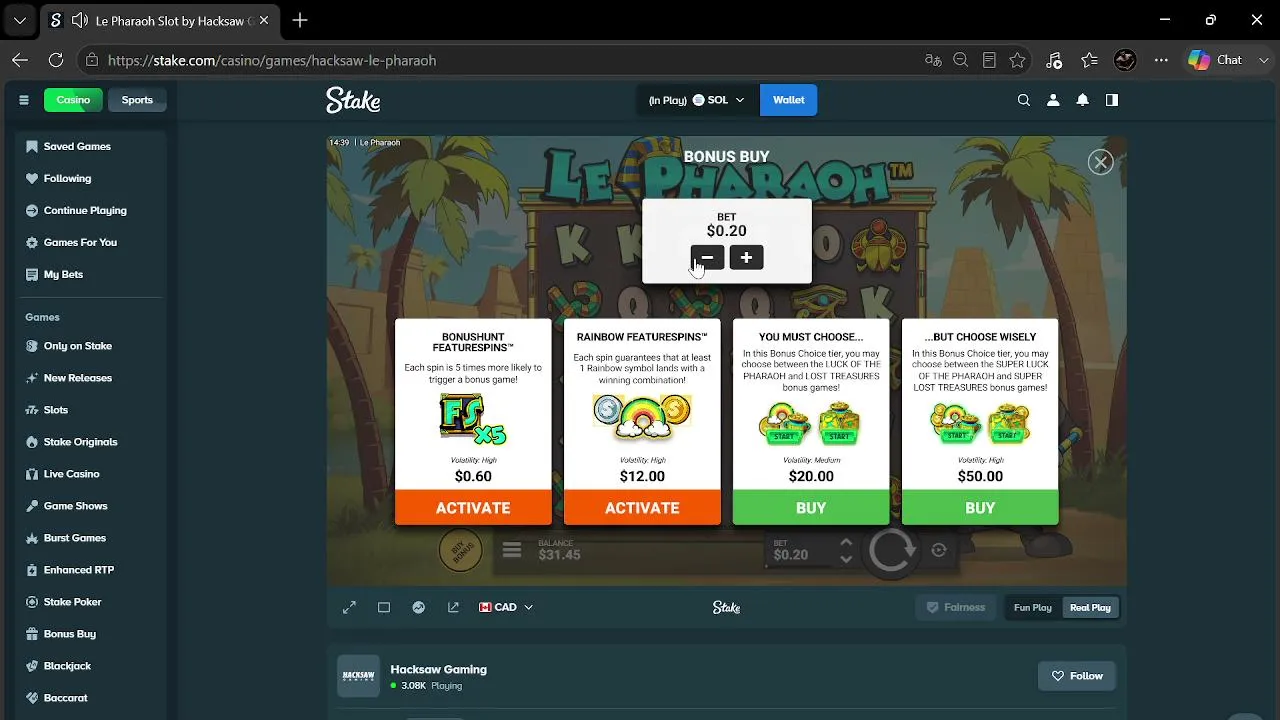Open Blackjack category
1280x720 pixels.
point(90,666)
